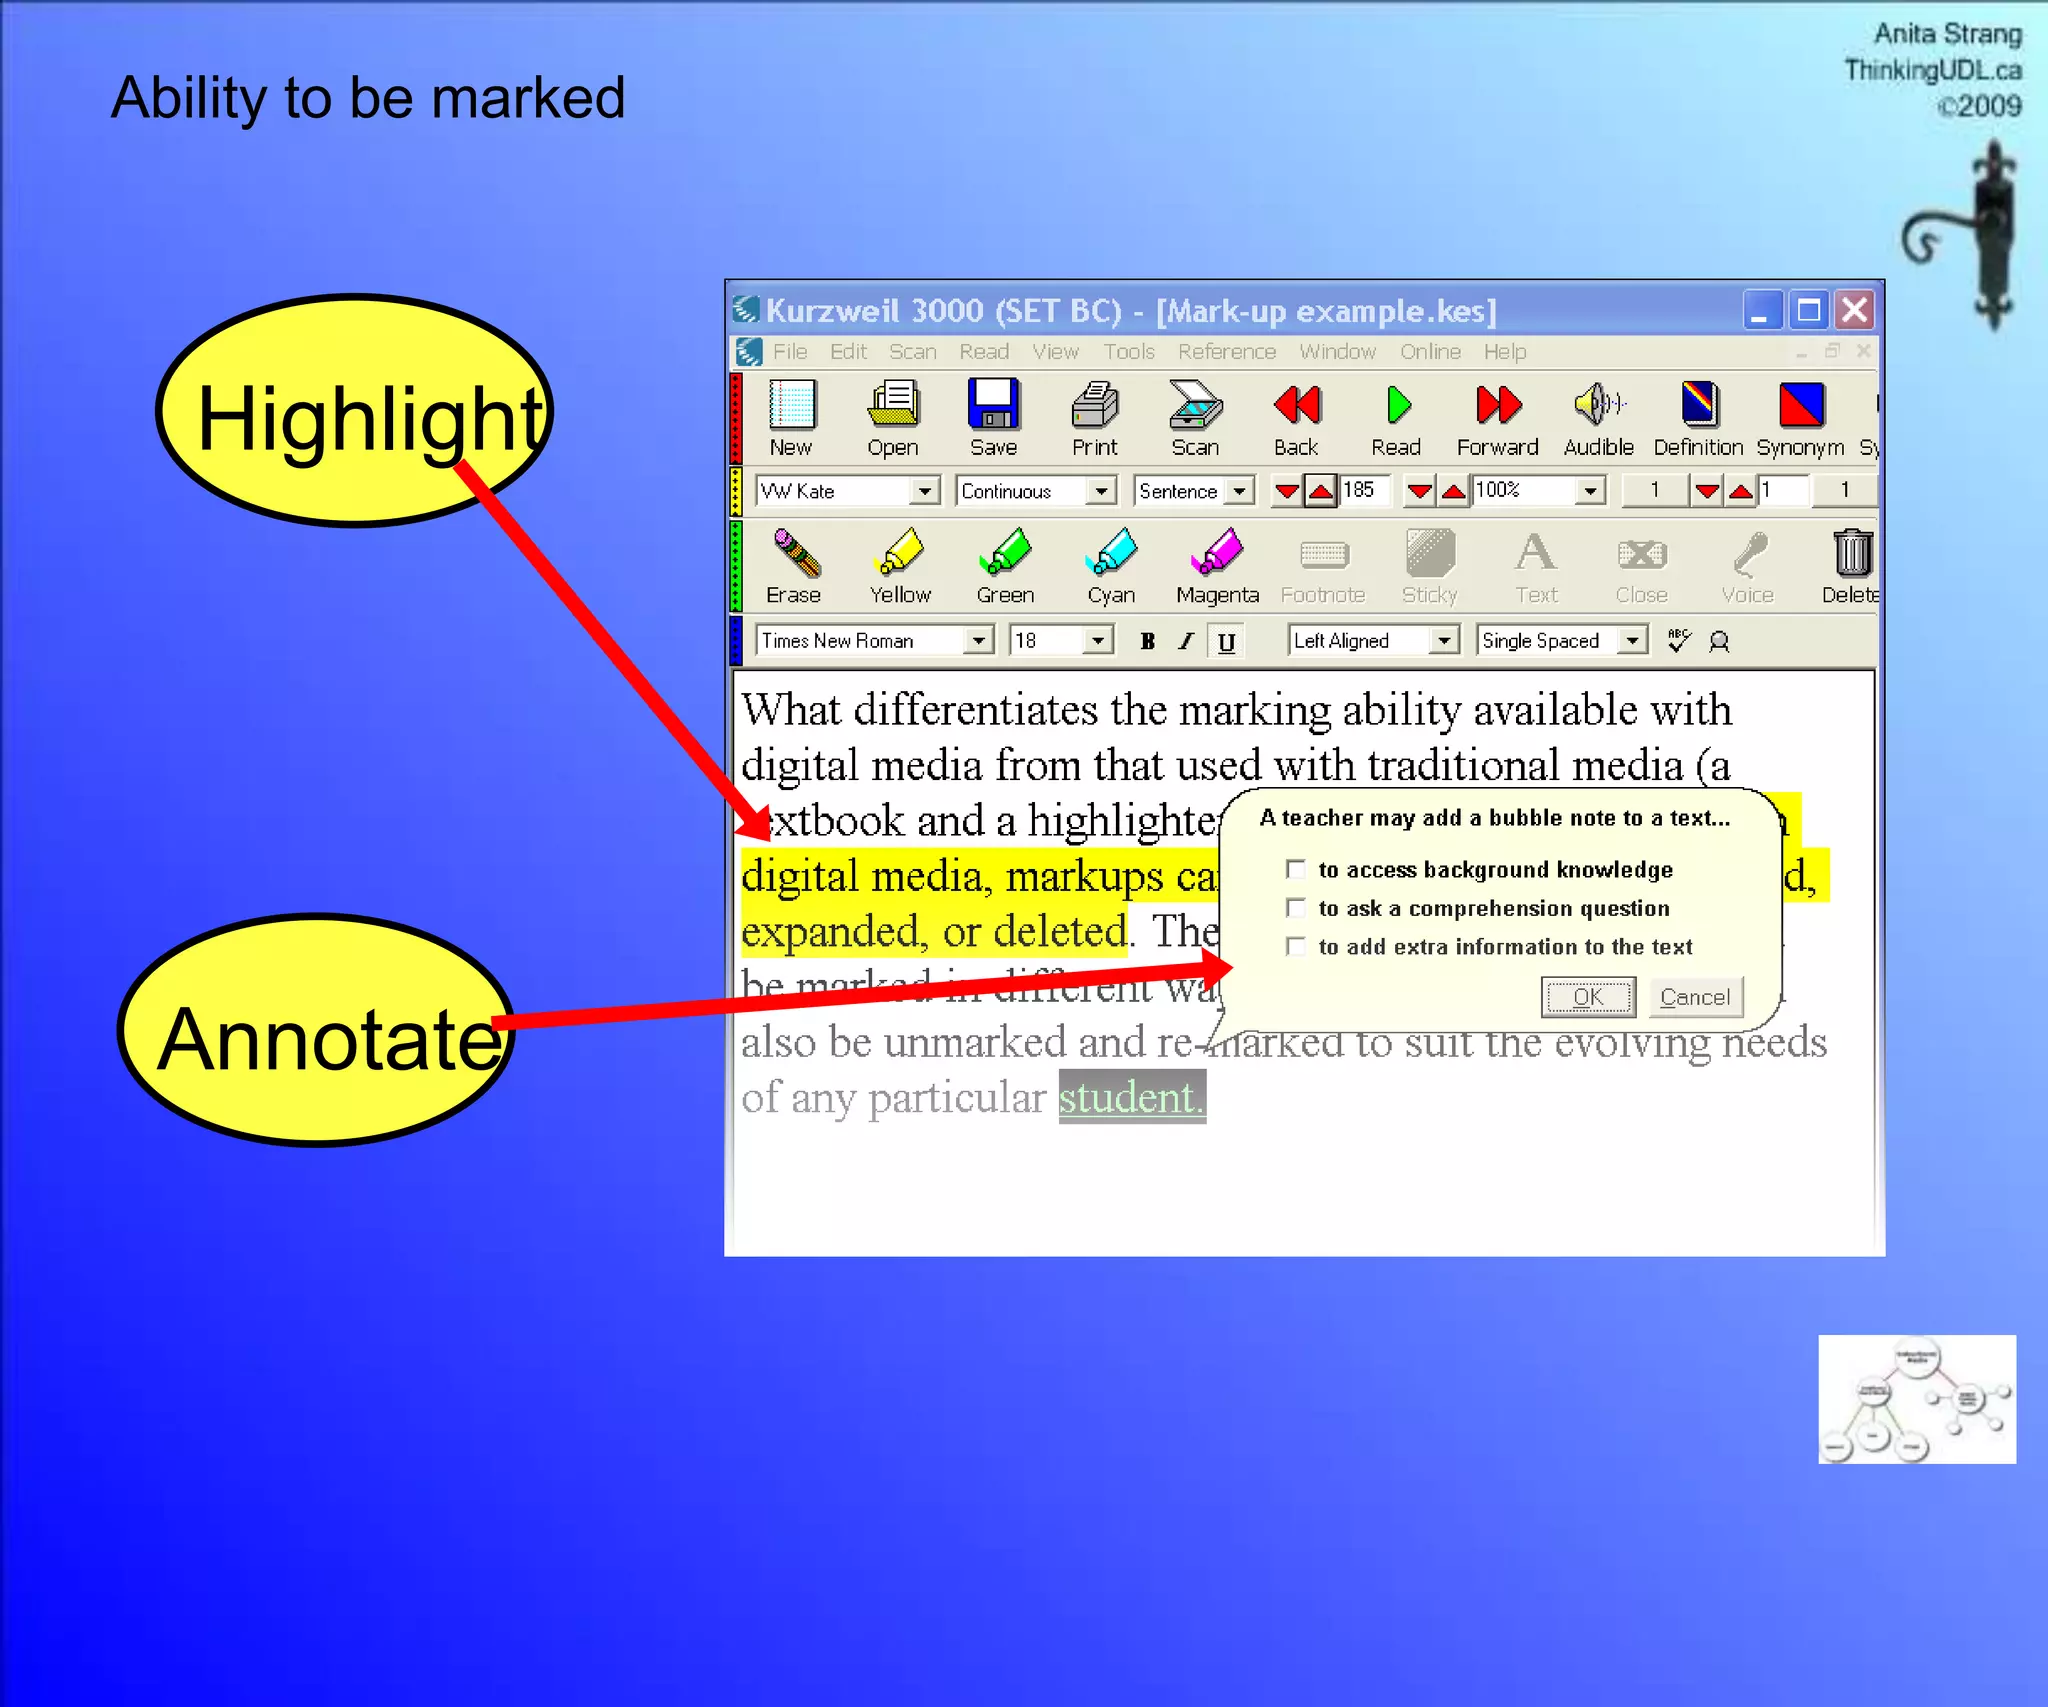Open the File menu
The width and height of the screenshot is (2048, 1707).
coord(790,352)
